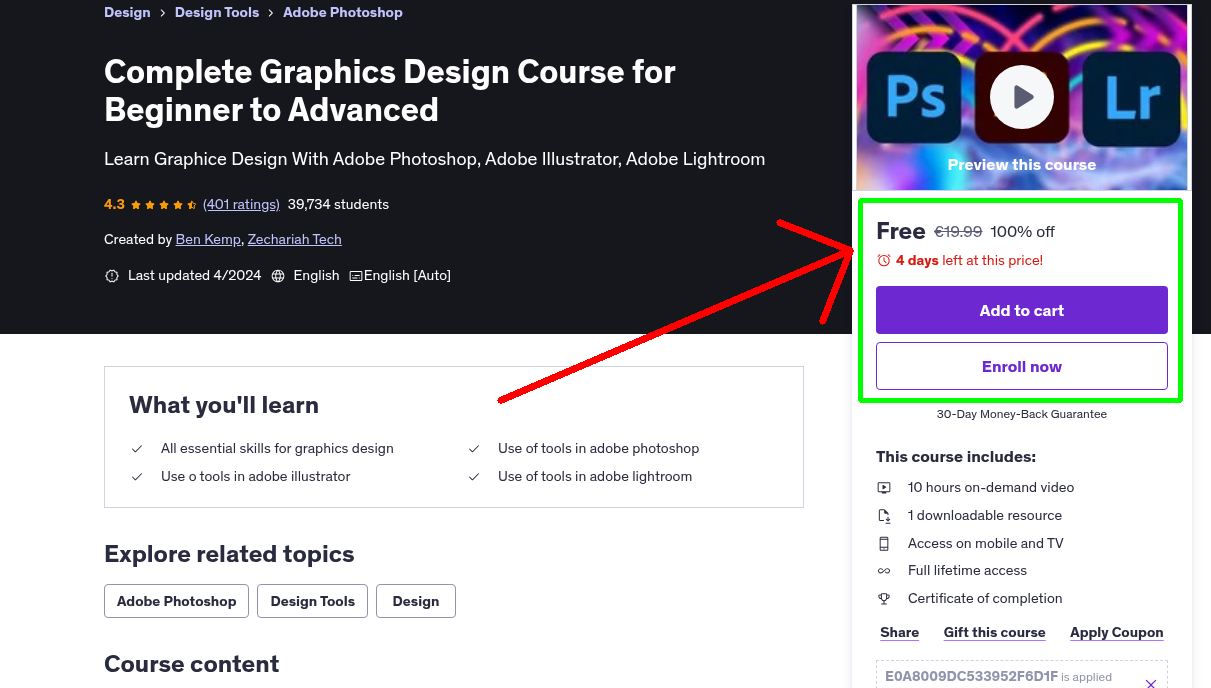This screenshot has width=1211, height=688.
Task: Open the Design breadcrumb link
Action: click(127, 13)
